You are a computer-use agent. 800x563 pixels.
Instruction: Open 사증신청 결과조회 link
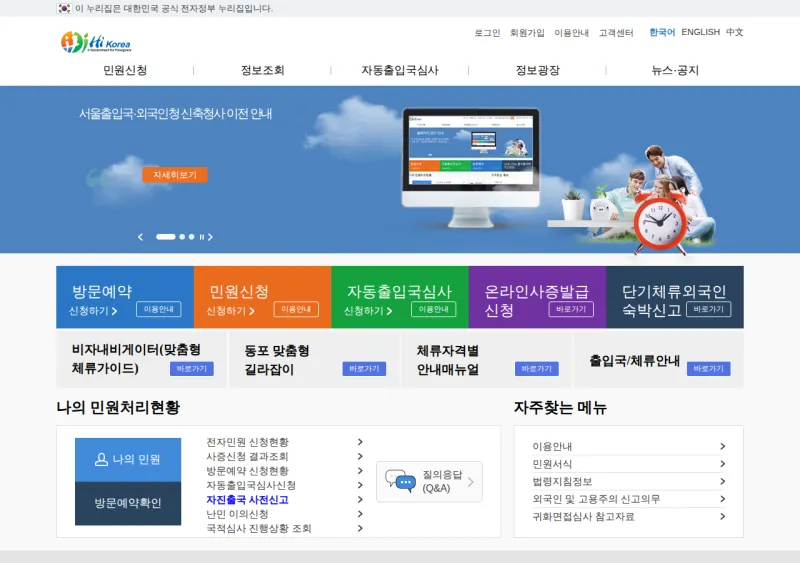tap(247, 456)
